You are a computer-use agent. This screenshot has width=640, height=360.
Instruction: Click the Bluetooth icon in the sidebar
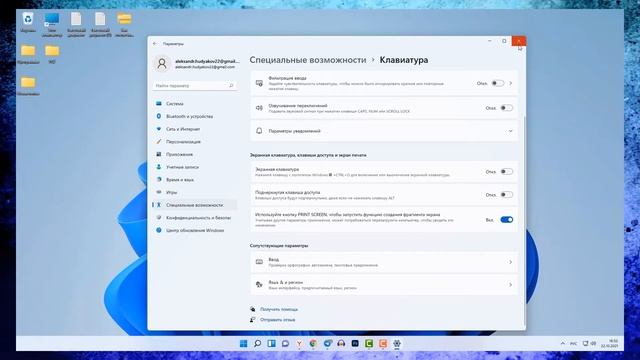(x=159, y=116)
